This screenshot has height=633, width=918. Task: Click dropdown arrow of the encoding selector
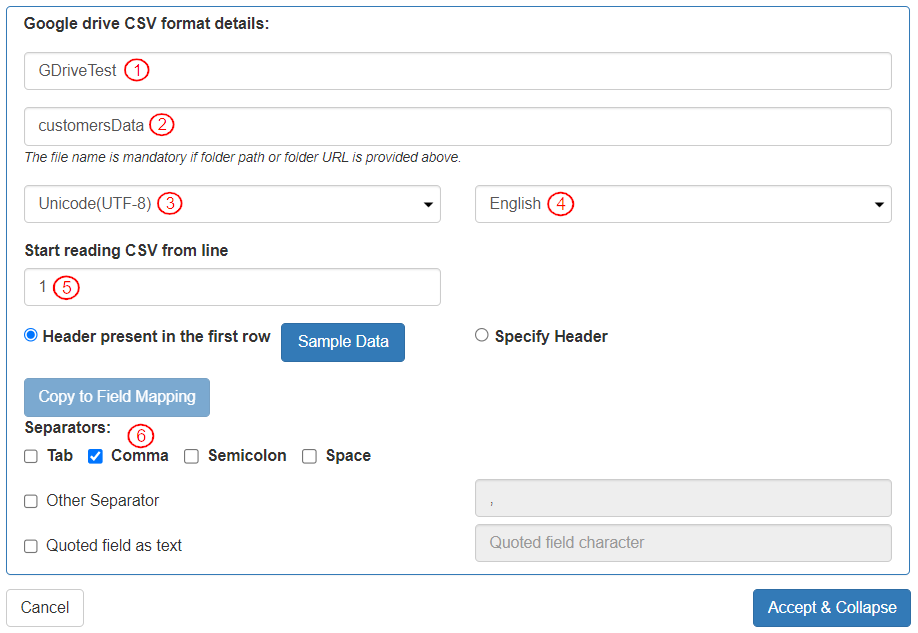(x=428, y=205)
